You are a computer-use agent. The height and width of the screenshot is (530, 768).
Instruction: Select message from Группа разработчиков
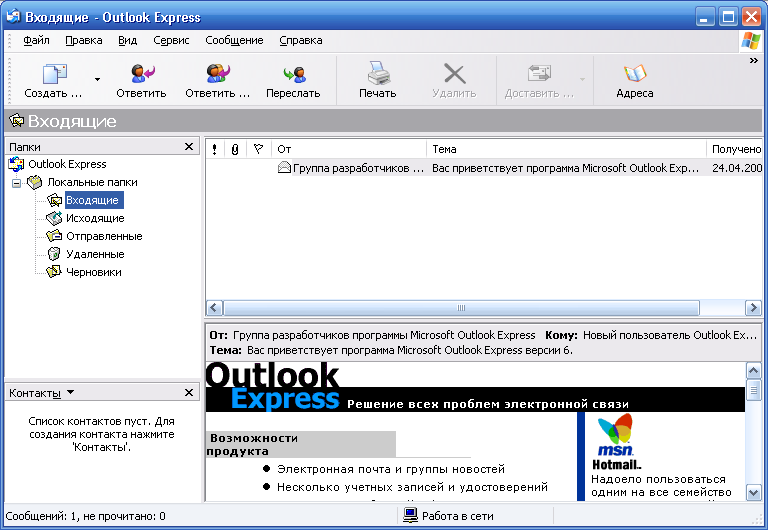pos(358,168)
